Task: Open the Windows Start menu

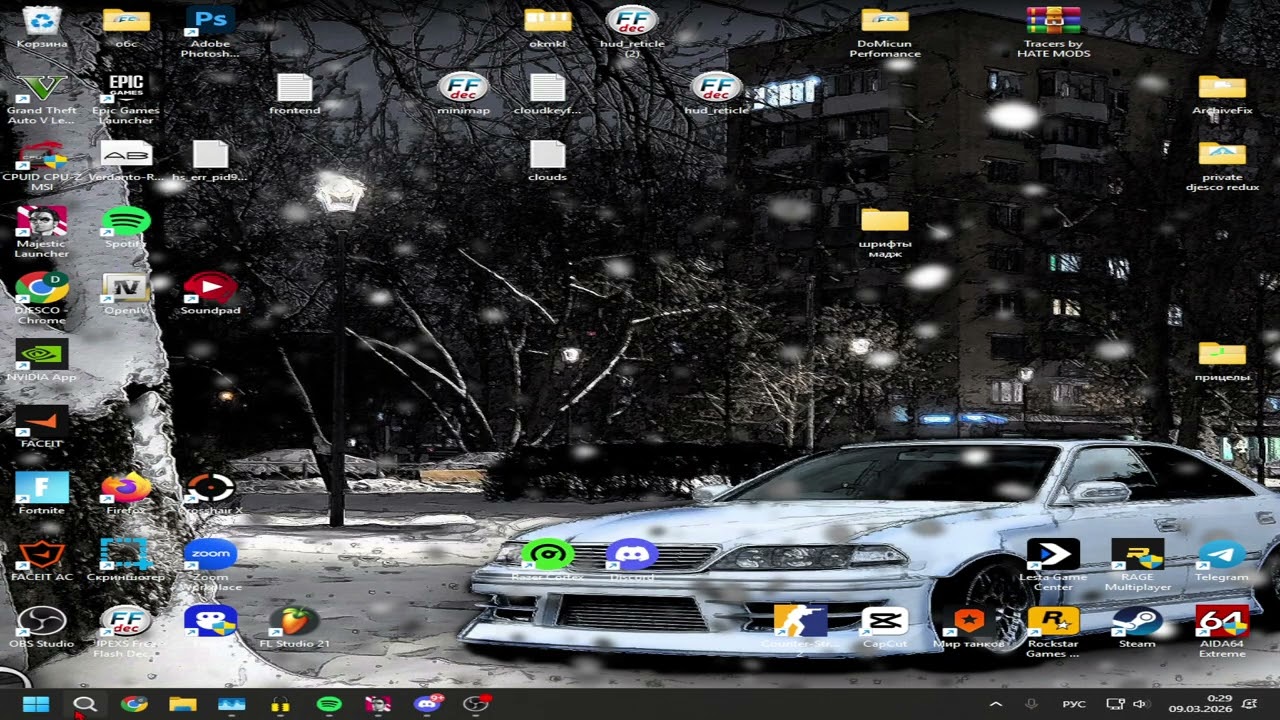Action: pos(36,704)
